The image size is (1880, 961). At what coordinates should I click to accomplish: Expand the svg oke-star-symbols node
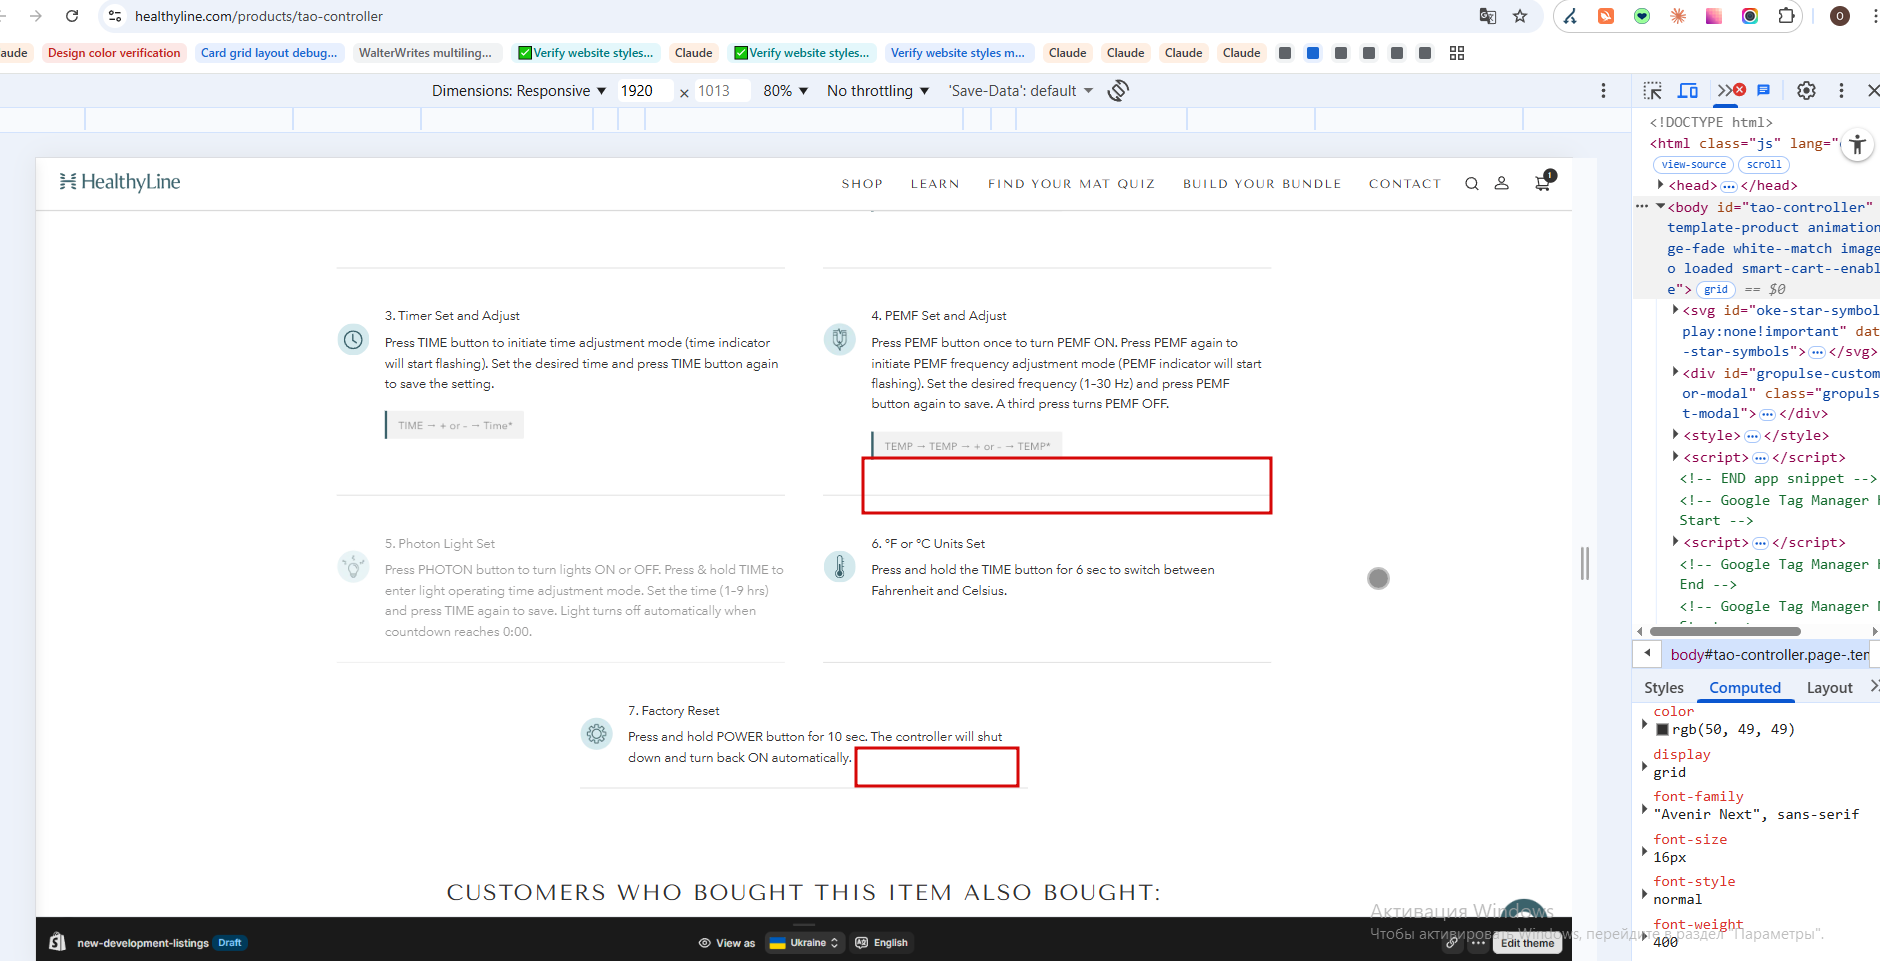(1676, 310)
